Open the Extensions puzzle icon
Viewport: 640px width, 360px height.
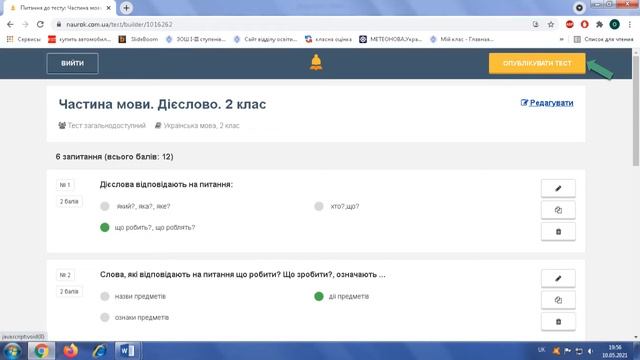pyautogui.click(x=599, y=24)
